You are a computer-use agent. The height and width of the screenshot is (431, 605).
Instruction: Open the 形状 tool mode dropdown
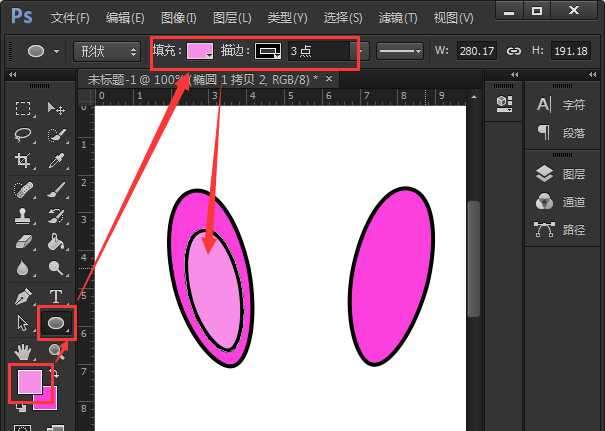click(108, 51)
